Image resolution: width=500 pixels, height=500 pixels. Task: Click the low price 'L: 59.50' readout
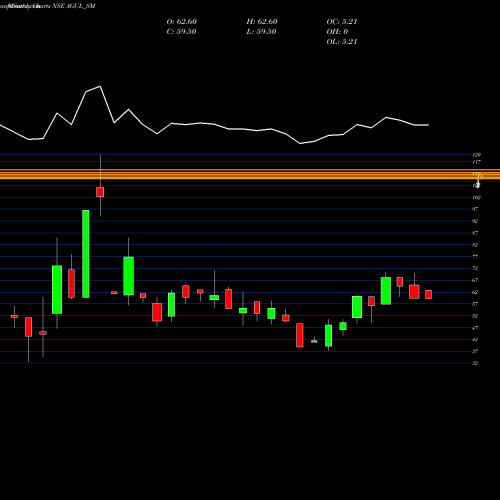tap(262, 32)
